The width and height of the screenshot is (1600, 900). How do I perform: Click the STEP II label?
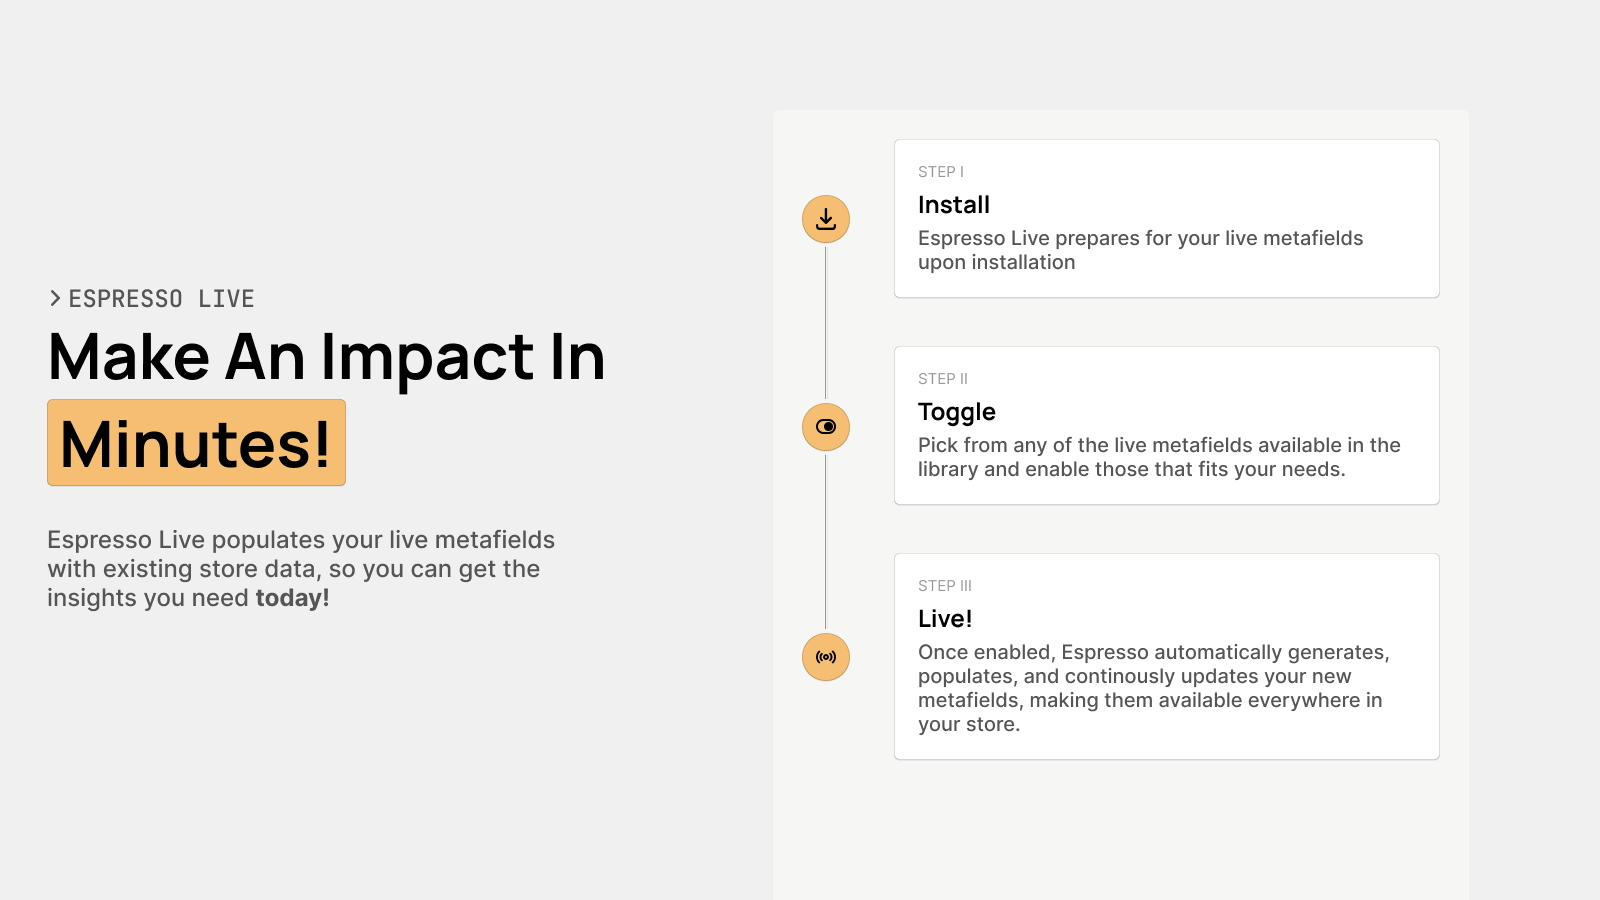(943, 379)
